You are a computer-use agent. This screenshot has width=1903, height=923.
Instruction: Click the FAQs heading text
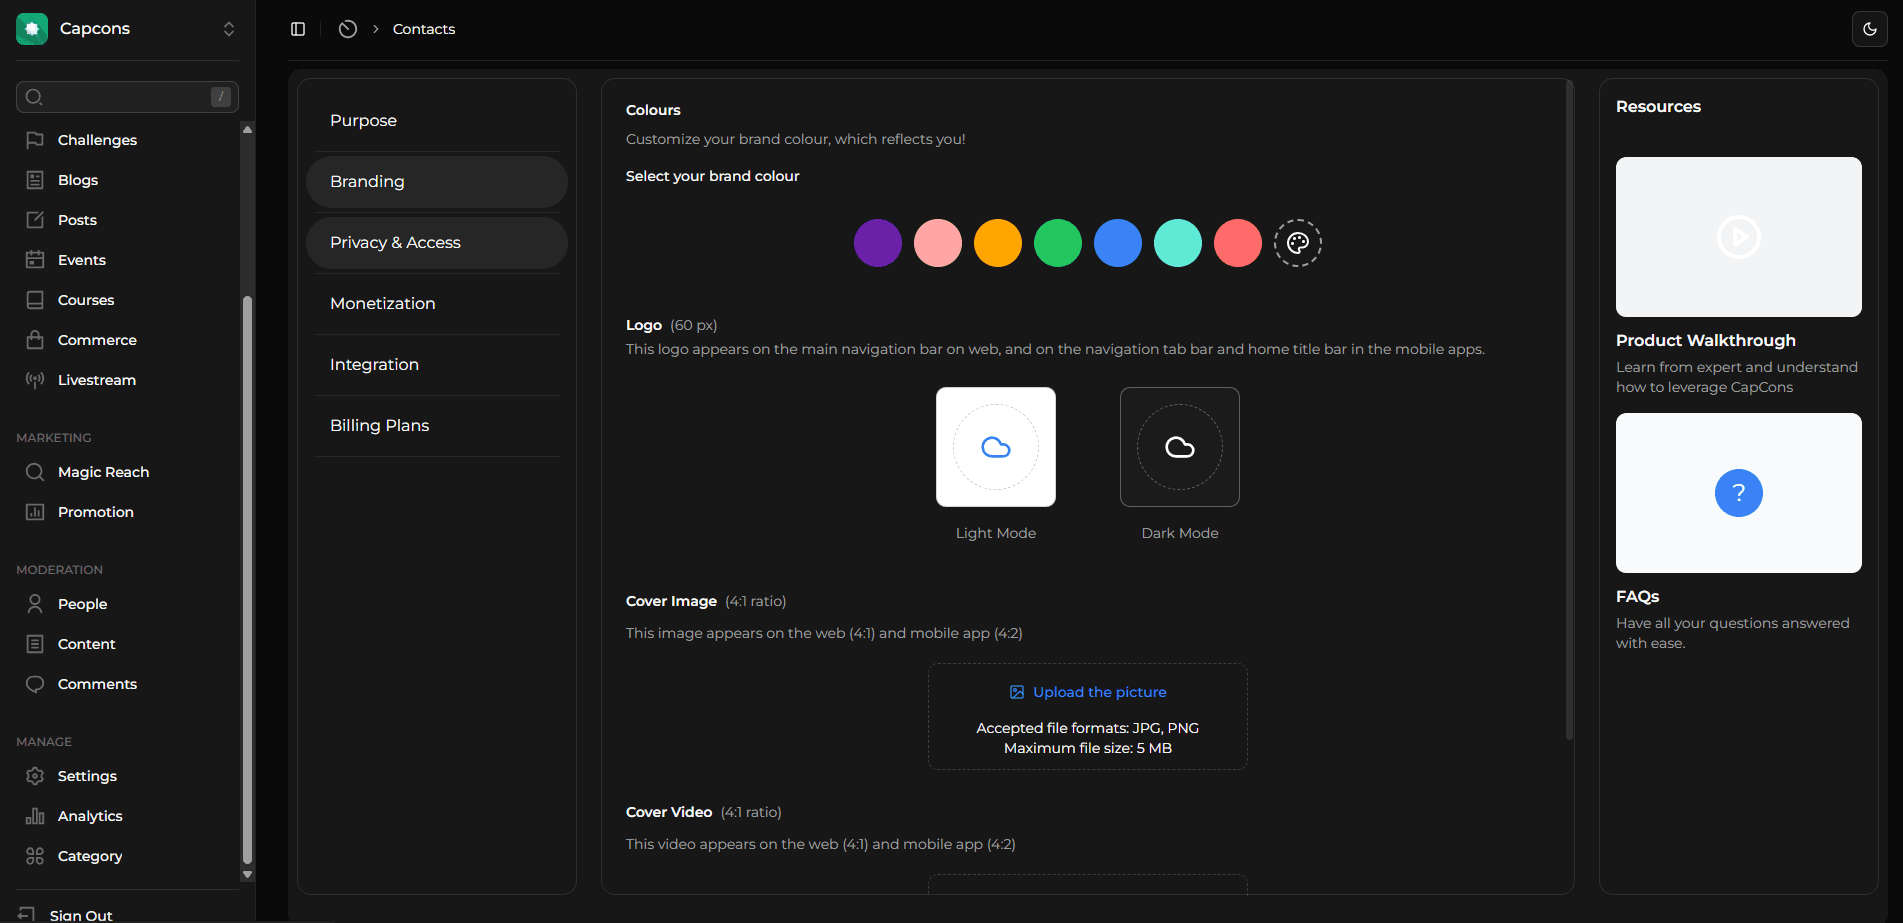[x=1638, y=596]
